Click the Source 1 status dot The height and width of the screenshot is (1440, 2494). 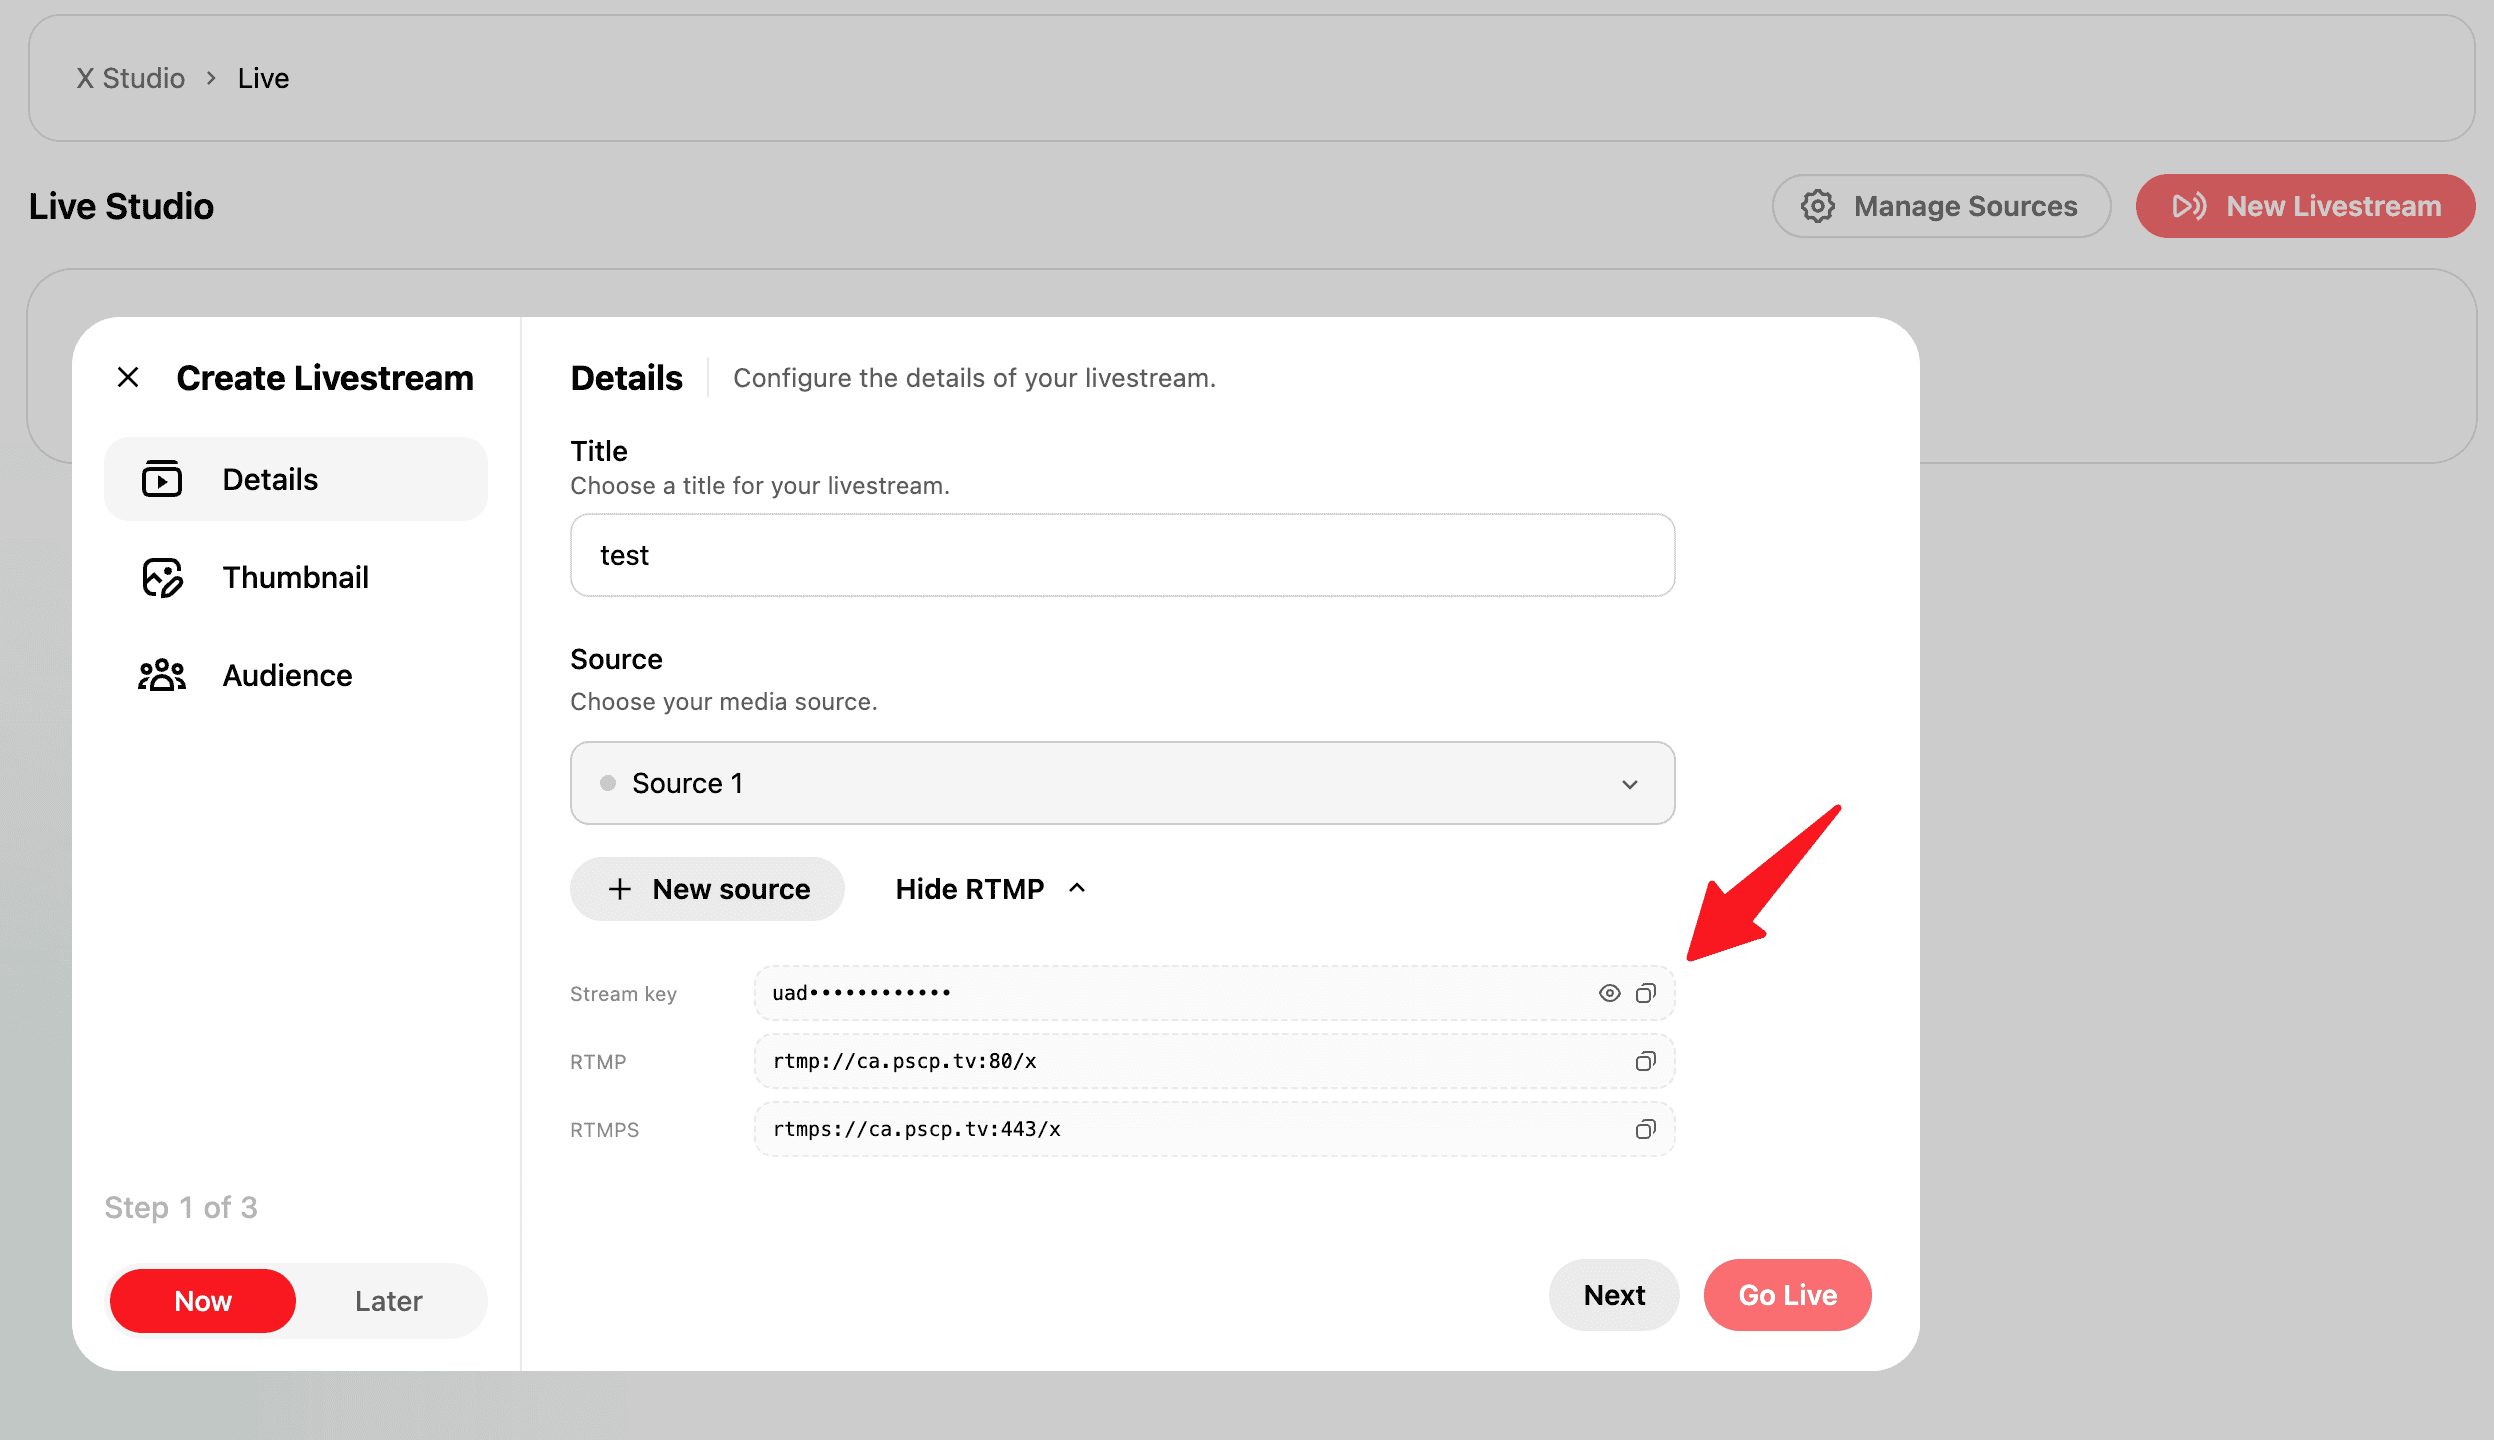pyautogui.click(x=608, y=783)
